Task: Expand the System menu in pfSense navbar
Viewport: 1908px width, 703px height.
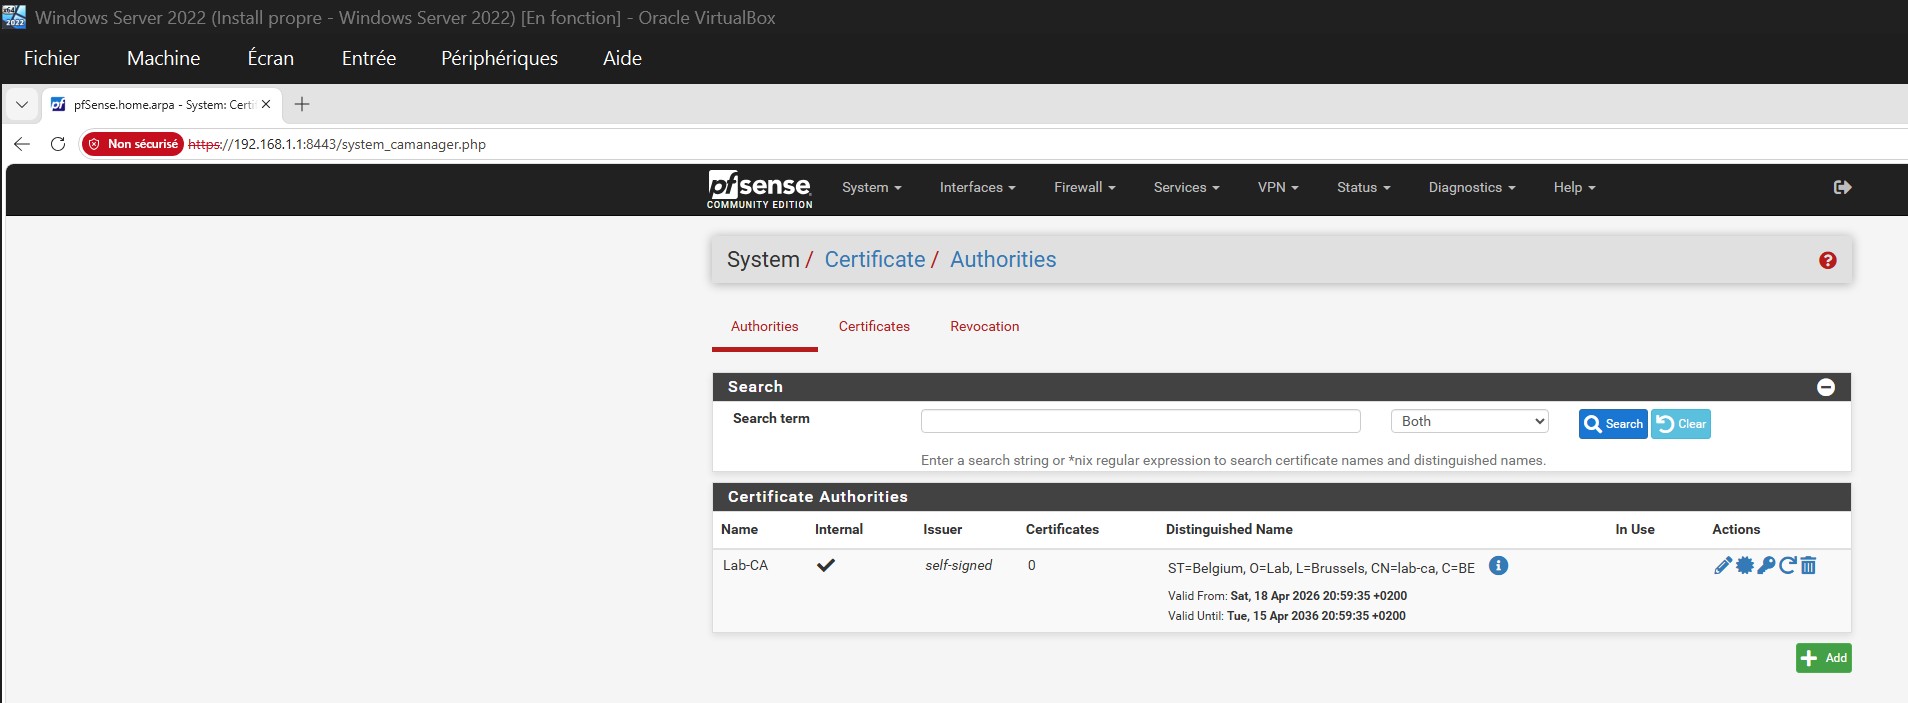Action: 871,187
